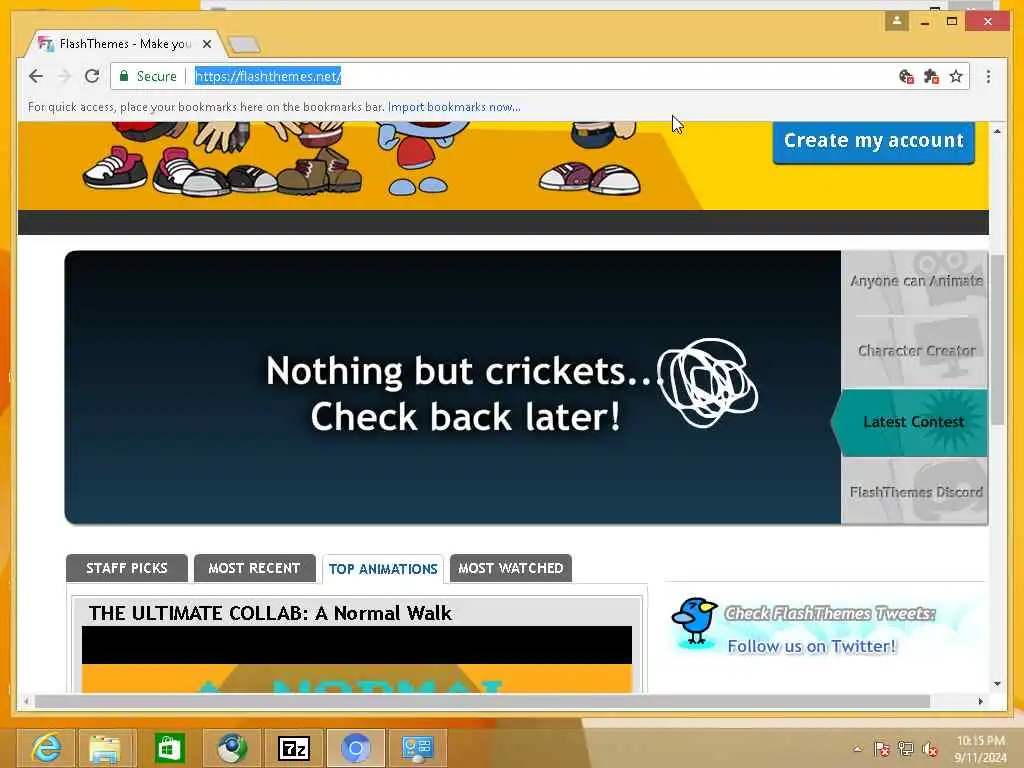Open the Chrome three-dot menu
The height and width of the screenshot is (768, 1024).
pyautogui.click(x=988, y=76)
